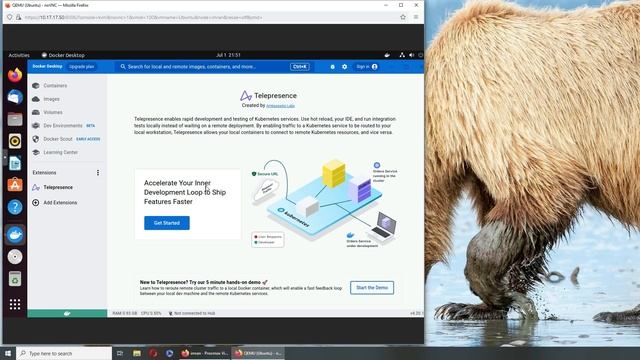
Task: Click Docker Desktop icon in Ubuntu dock
Action: pos(15,235)
